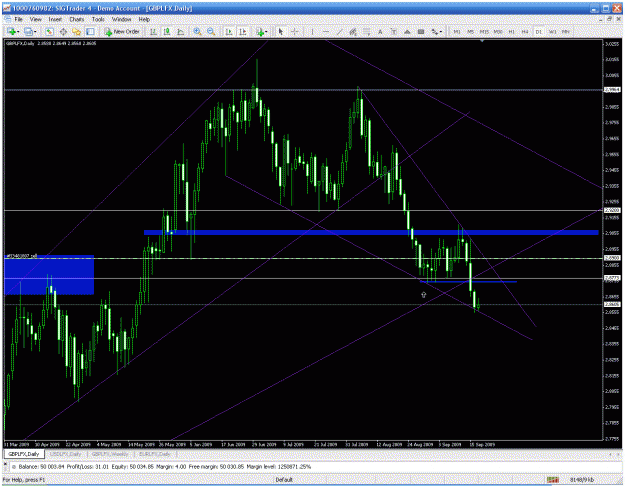Click the Balance line in the terminal

[x=161, y=466]
